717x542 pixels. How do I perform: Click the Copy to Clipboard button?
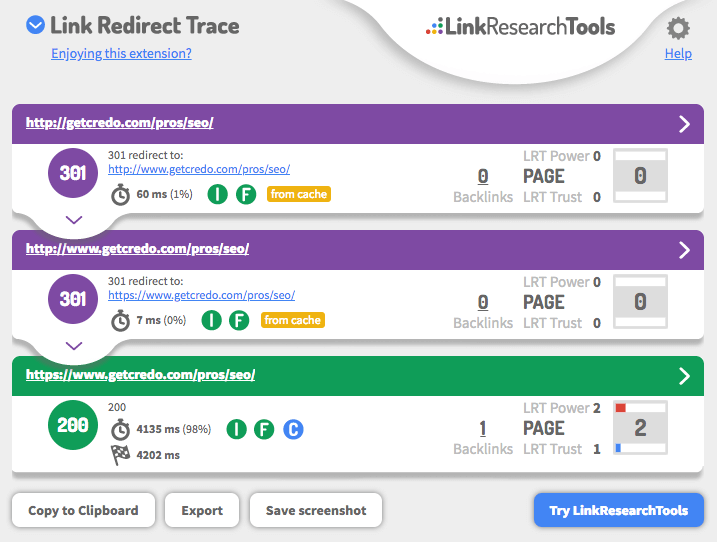tap(83, 510)
